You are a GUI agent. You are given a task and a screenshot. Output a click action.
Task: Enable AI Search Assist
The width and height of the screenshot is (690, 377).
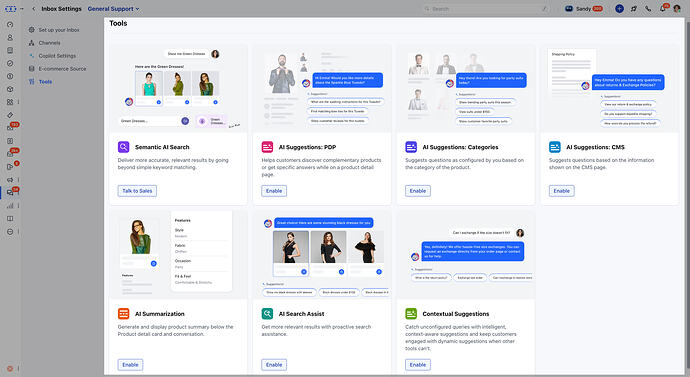[274, 365]
